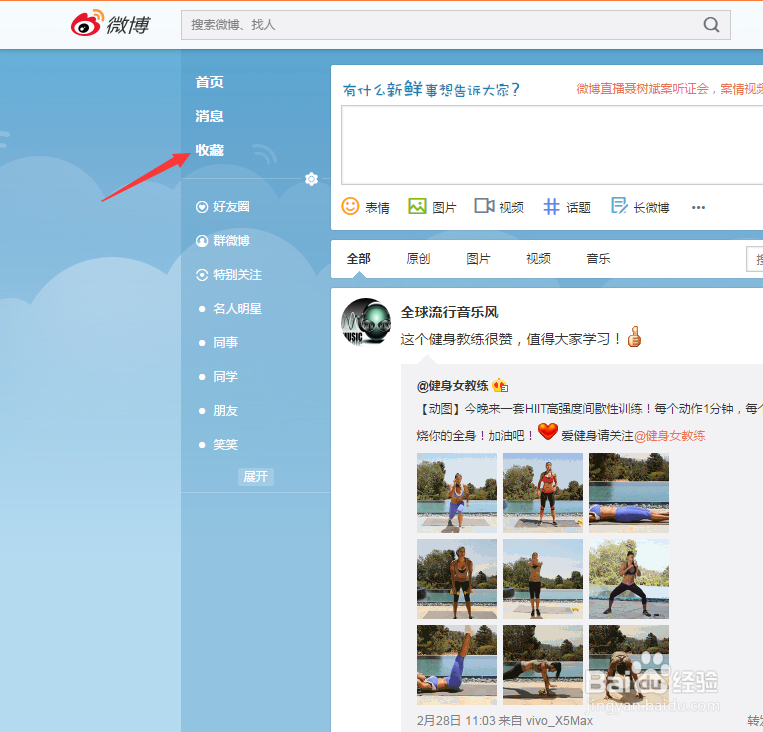Open 群微博 group
Image resolution: width=763 pixels, height=732 pixels.
coord(223,241)
